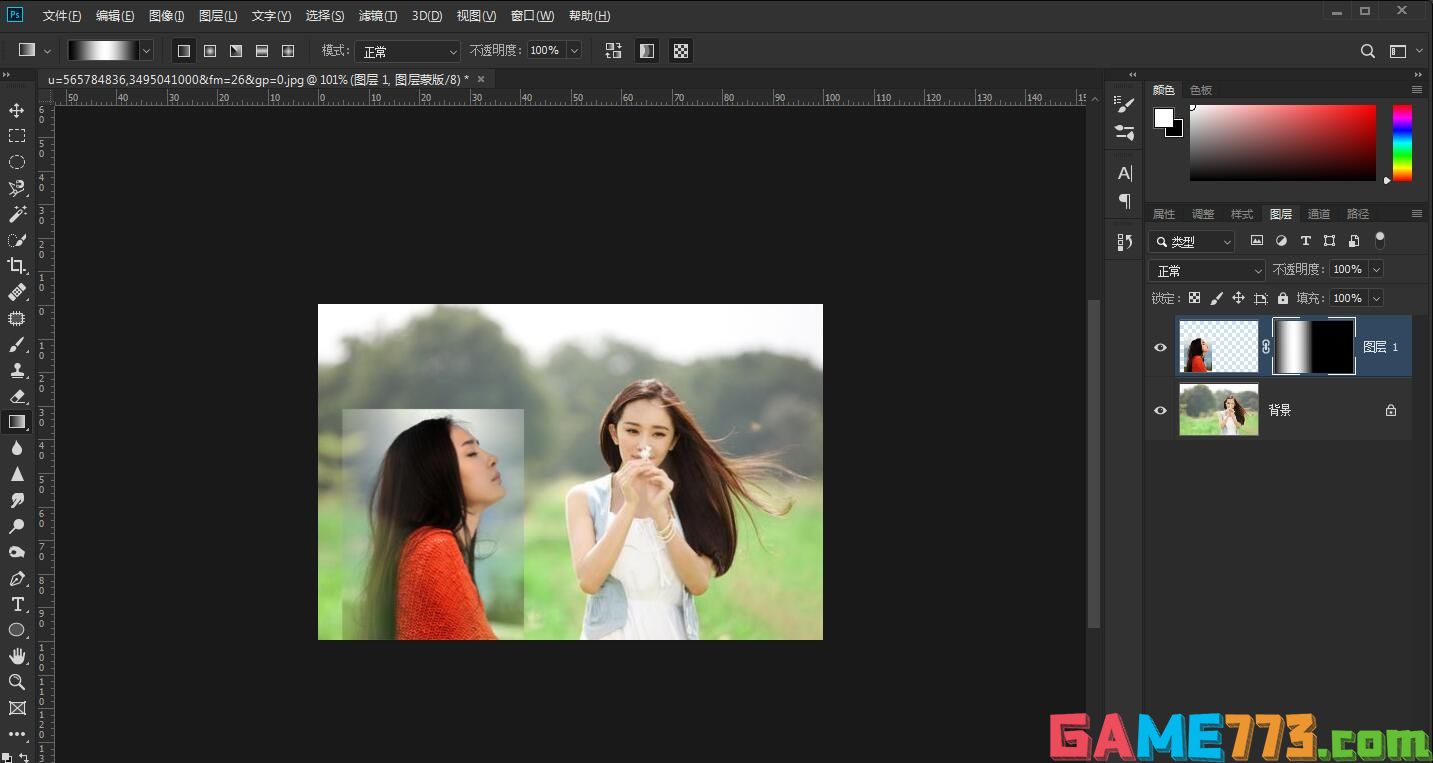
Task: Lock transparent pixels button
Action: coord(1194,298)
